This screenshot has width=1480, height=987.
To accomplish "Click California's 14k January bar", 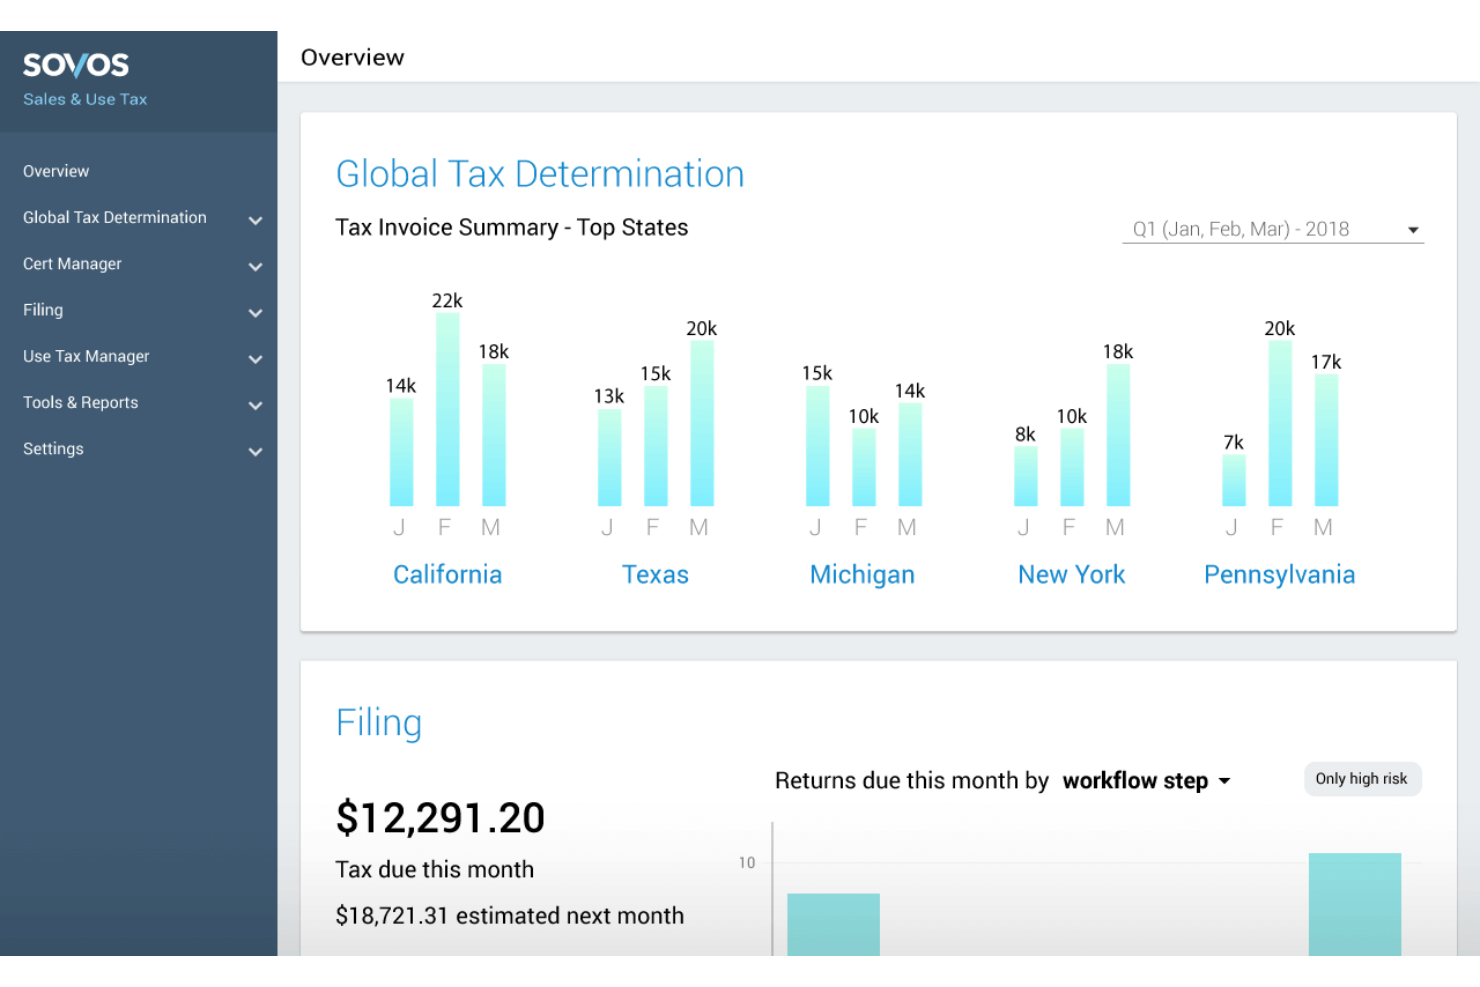I will point(401,452).
